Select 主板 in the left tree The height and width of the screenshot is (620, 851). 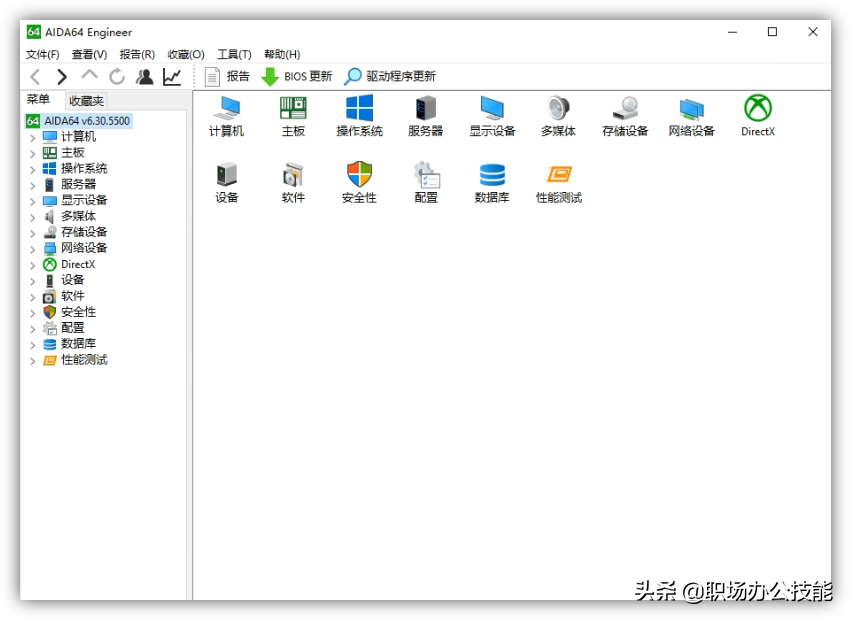(x=72, y=153)
